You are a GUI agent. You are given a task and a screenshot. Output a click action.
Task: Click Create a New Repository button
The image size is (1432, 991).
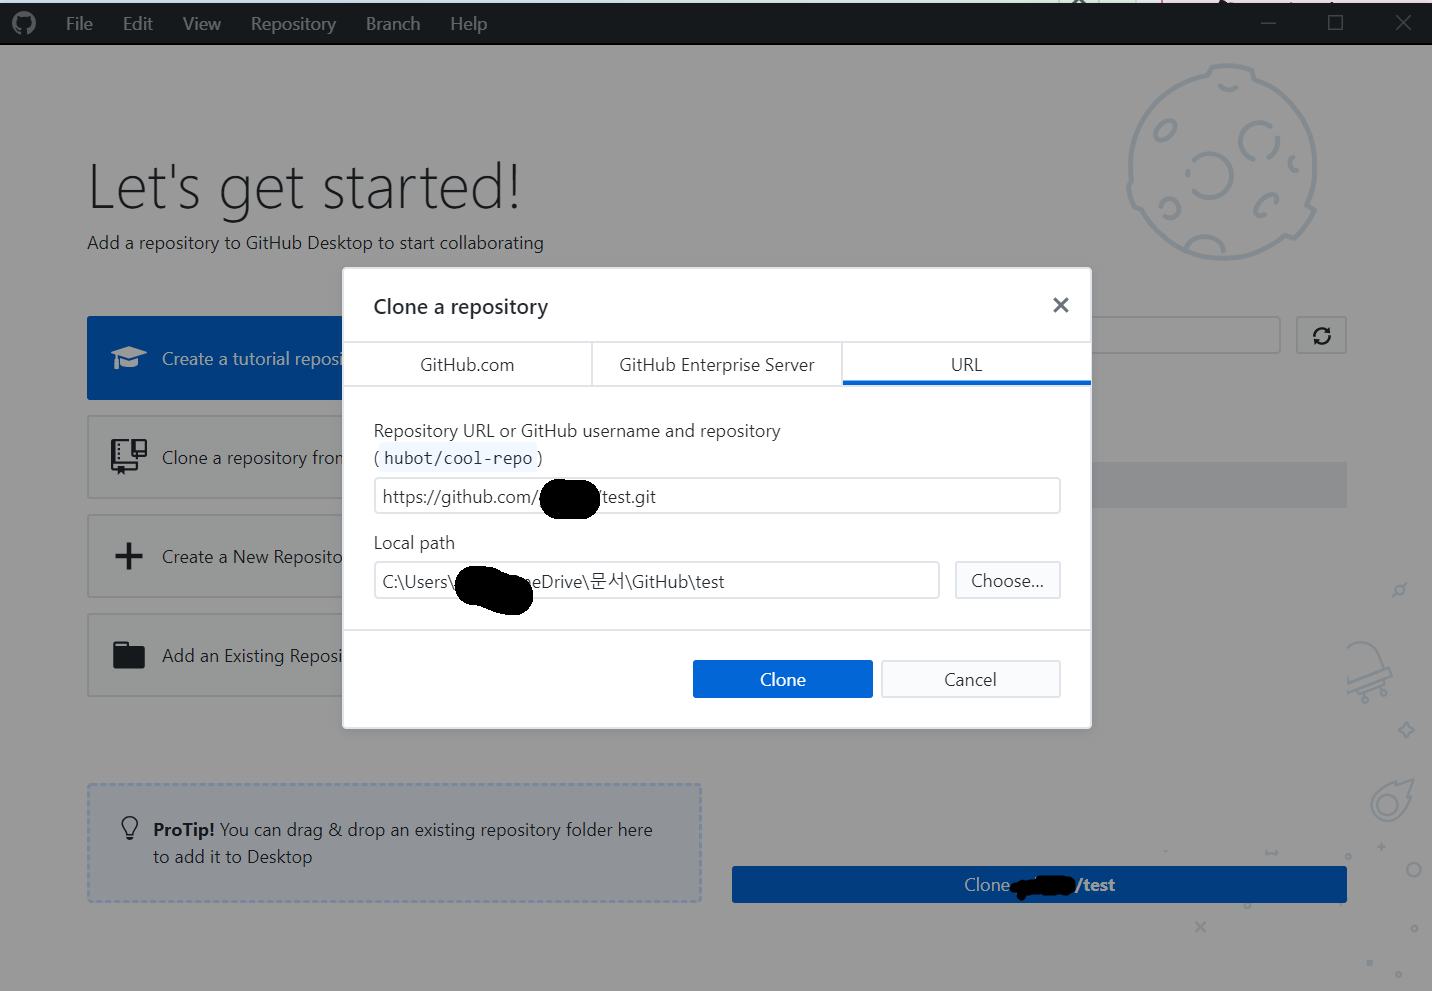(x=215, y=556)
